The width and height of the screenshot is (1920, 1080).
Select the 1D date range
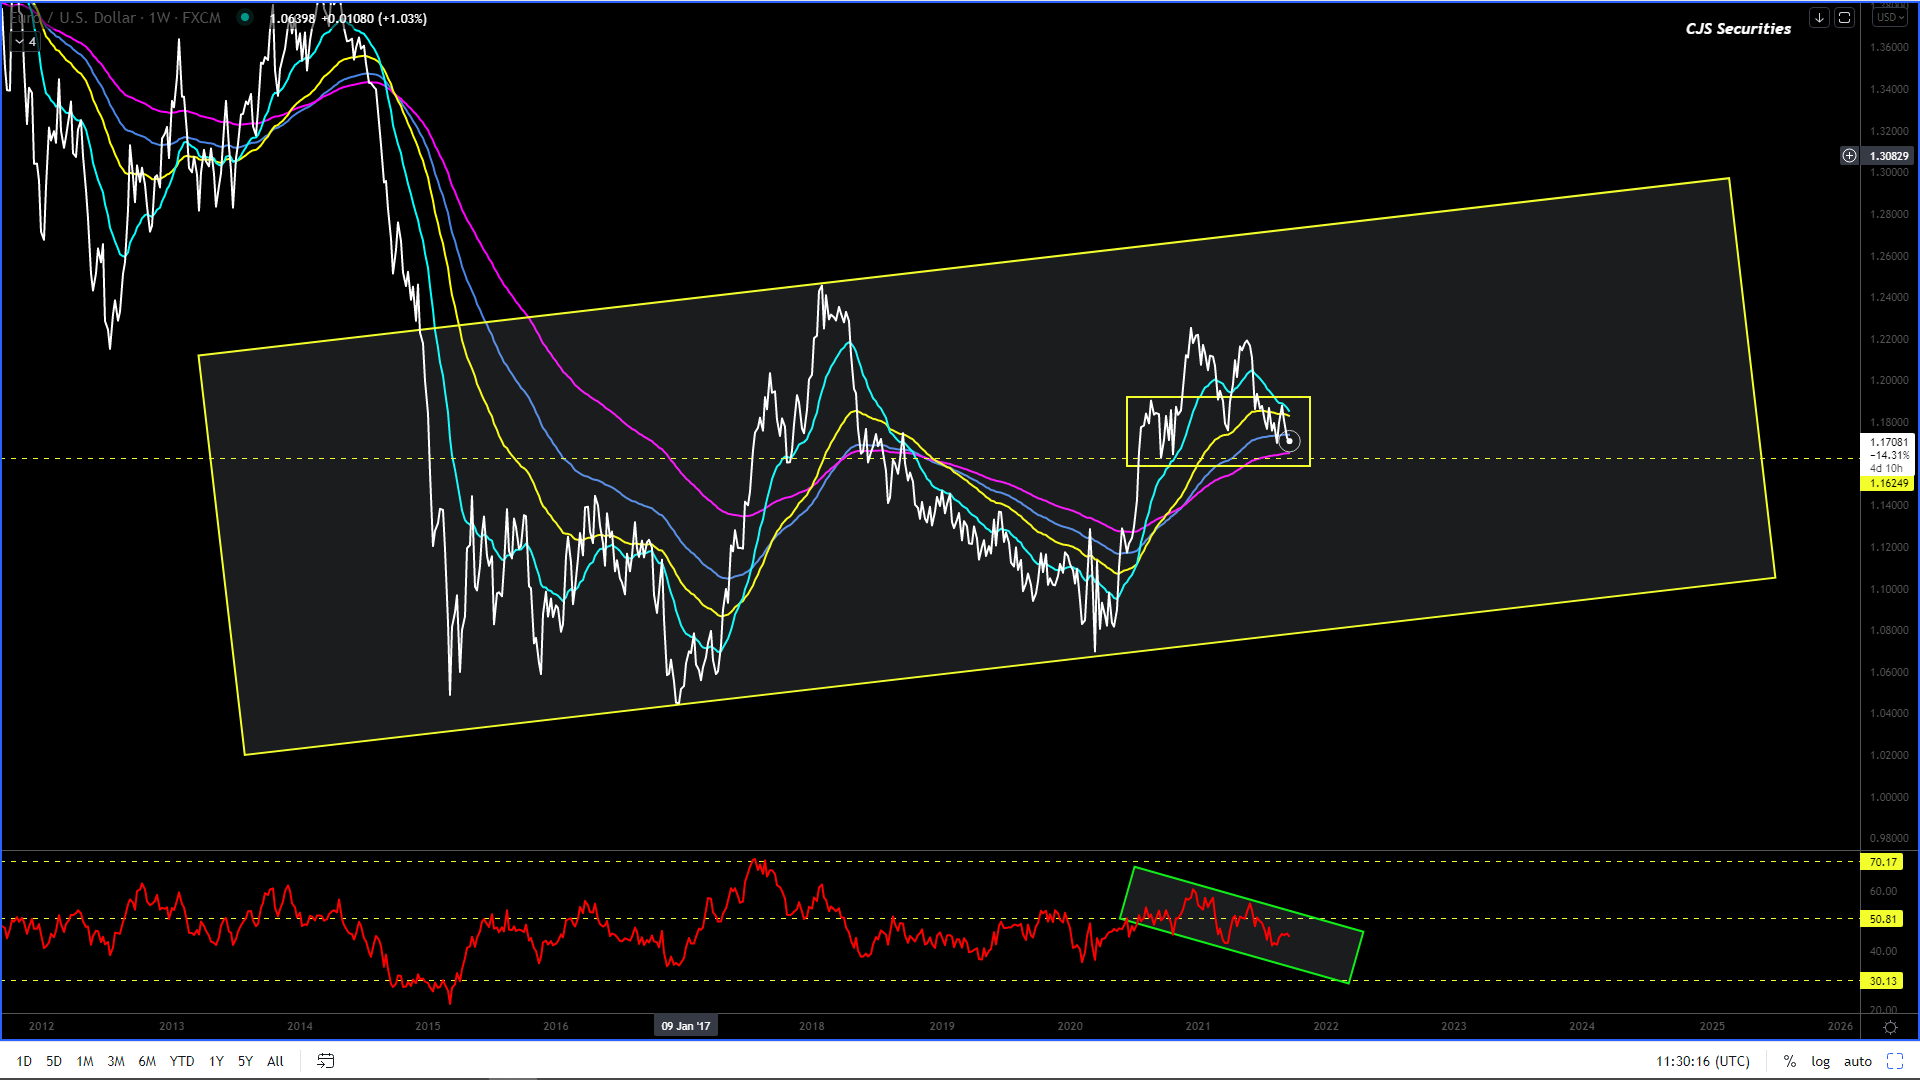(x=24, y=1061)
